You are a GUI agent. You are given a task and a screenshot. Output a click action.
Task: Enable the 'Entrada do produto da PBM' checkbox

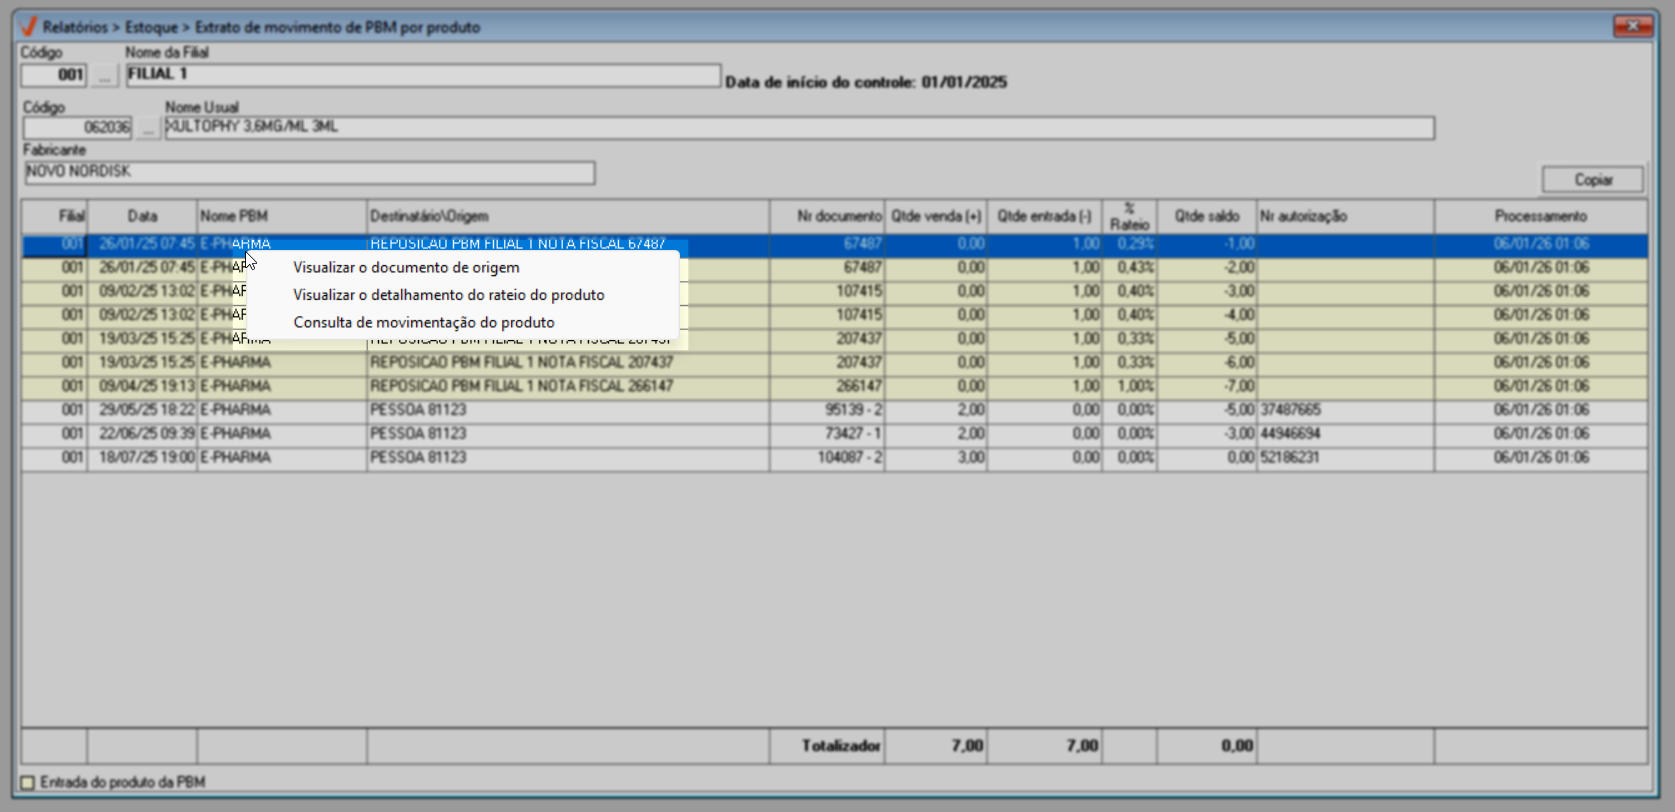click(x=28, y=782)
